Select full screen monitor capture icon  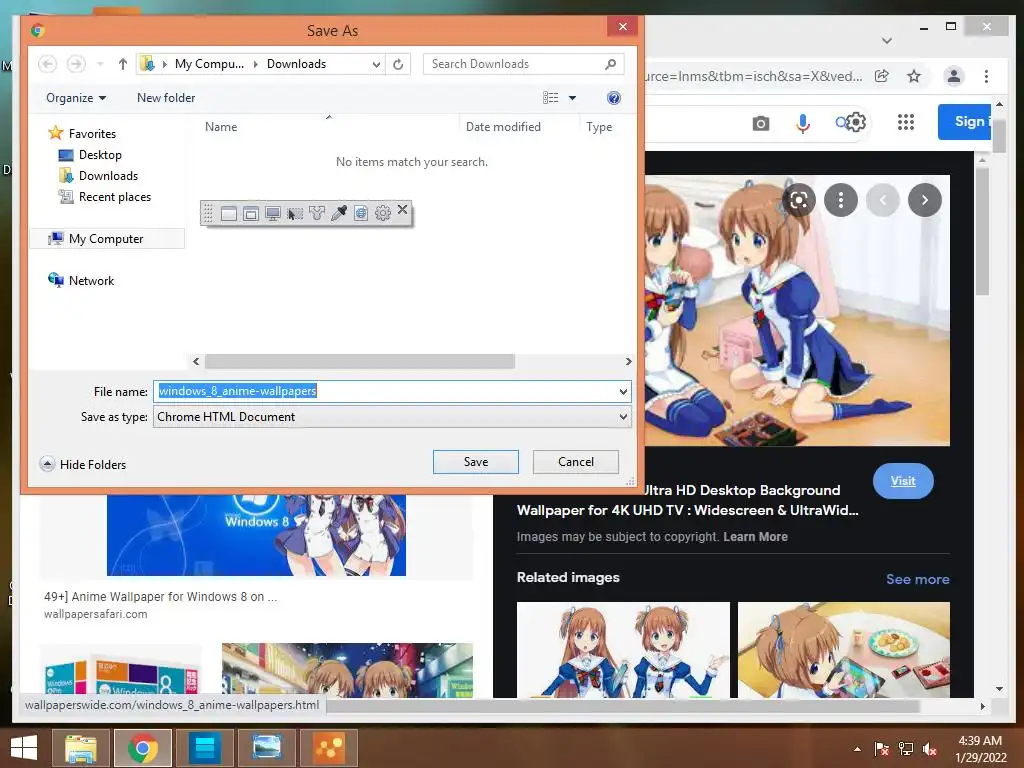273,214
